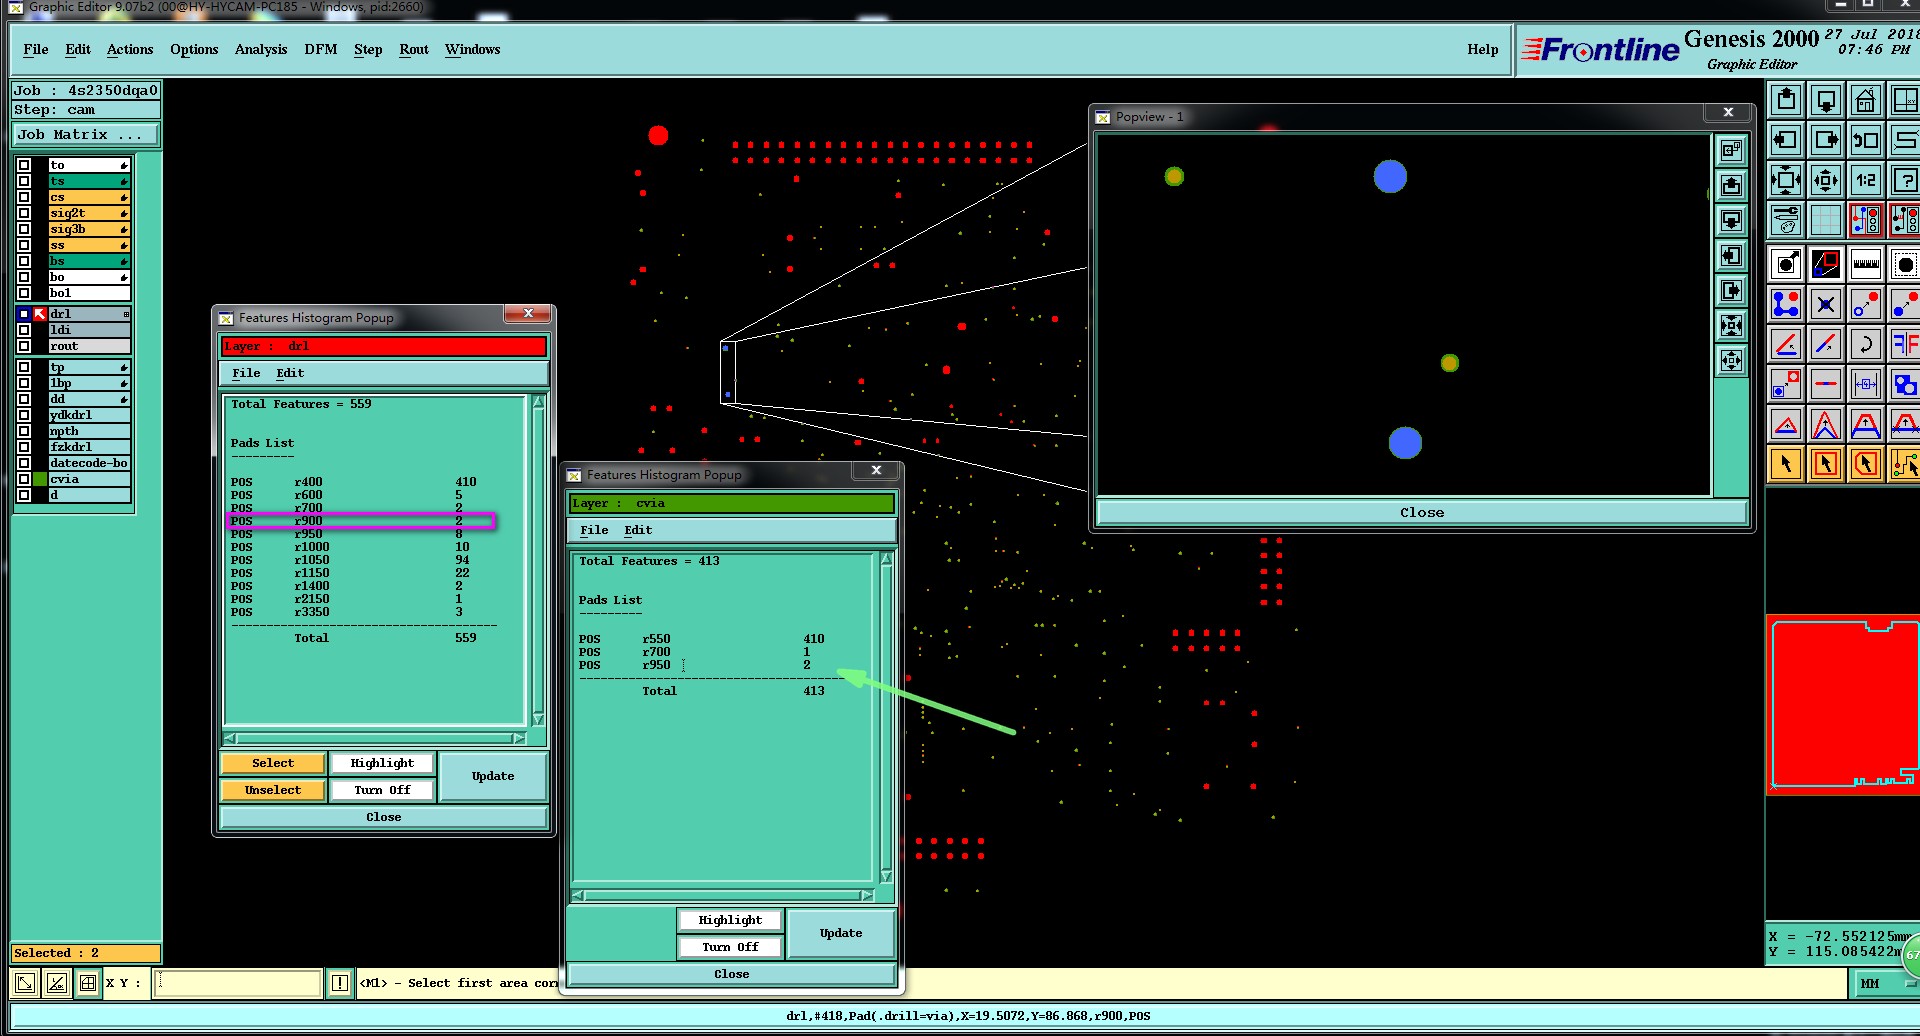
Task: Click the red arrow swatch of drl layer
Action: [40, 314]
